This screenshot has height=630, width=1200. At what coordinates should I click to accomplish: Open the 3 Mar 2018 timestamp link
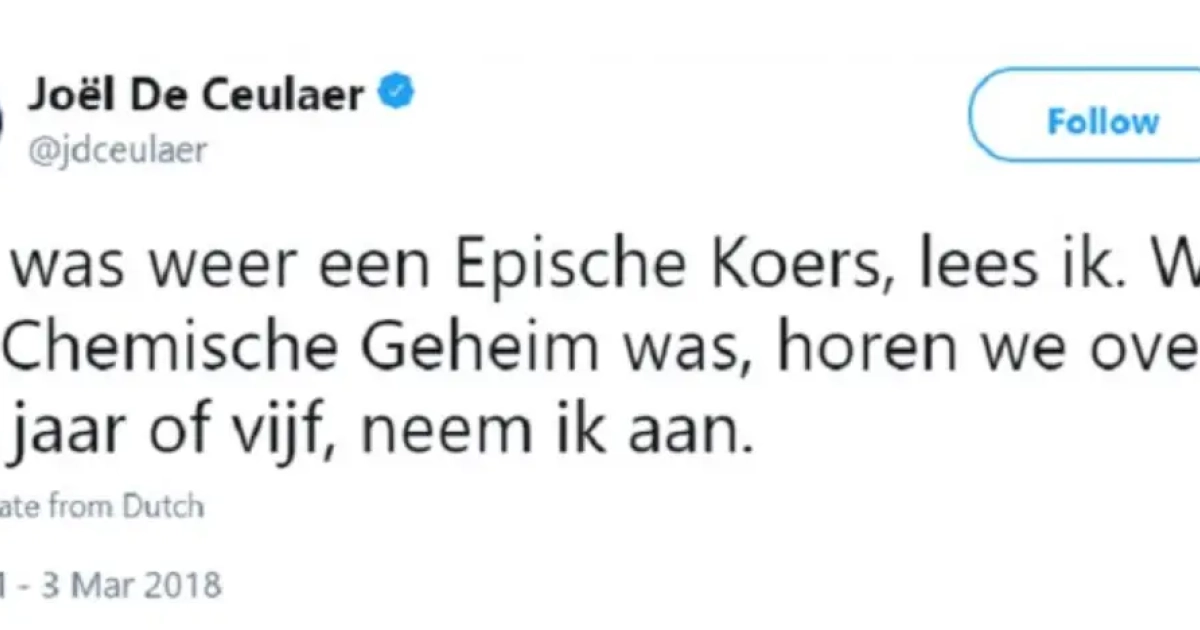tap(114, 583)
